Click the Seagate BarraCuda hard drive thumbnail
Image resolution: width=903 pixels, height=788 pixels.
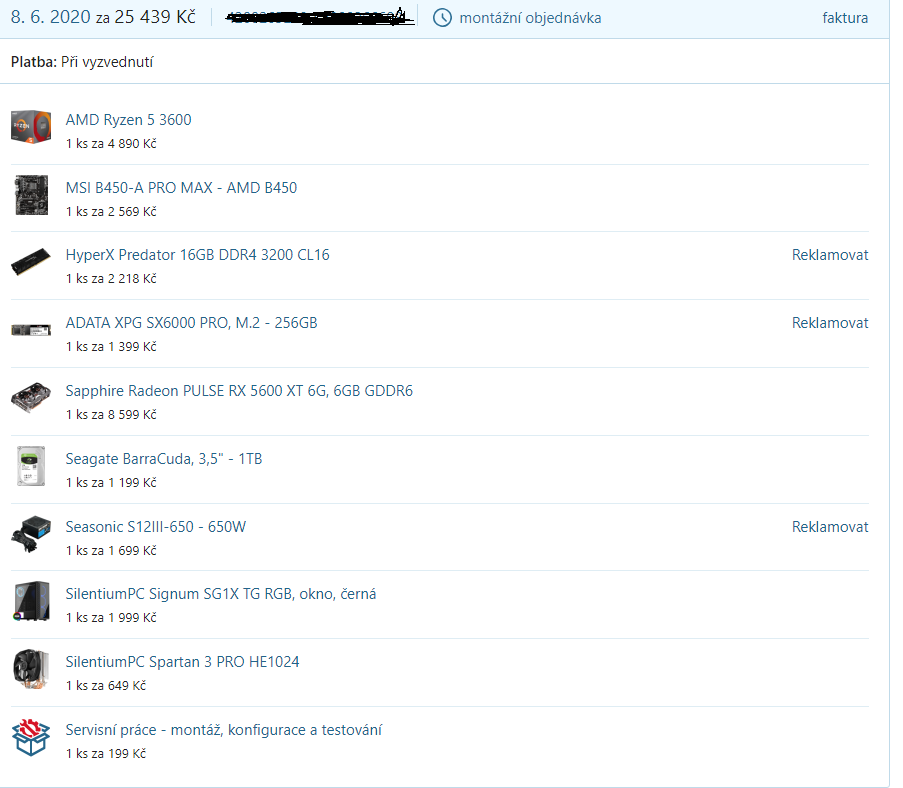click(31, 466)
